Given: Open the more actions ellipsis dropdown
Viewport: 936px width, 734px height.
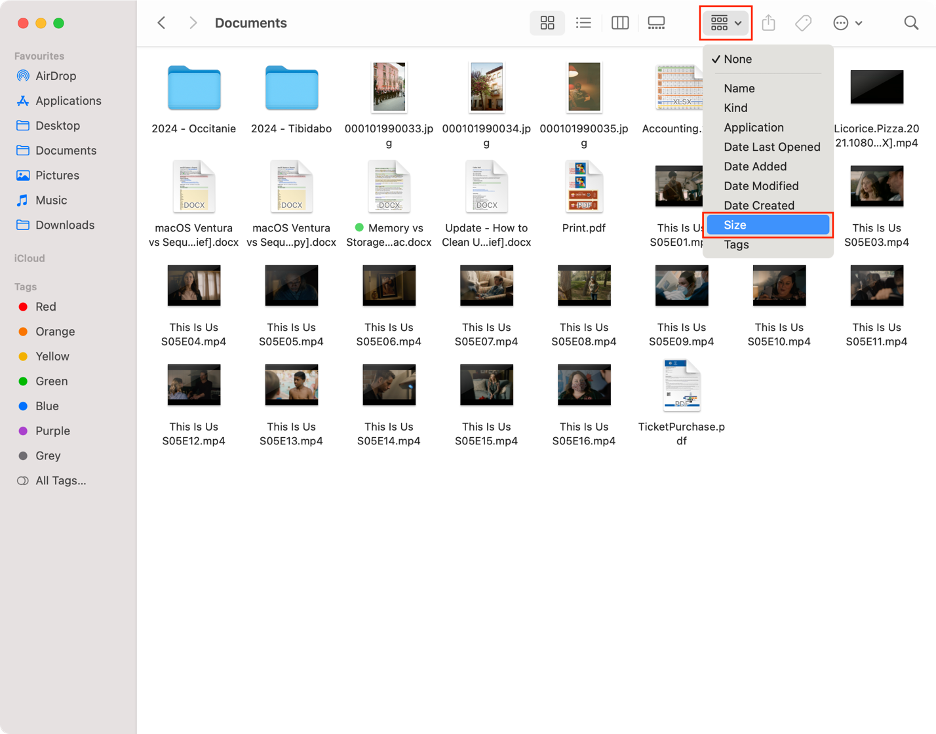Looking at the screenshot, I should (843, 22).
